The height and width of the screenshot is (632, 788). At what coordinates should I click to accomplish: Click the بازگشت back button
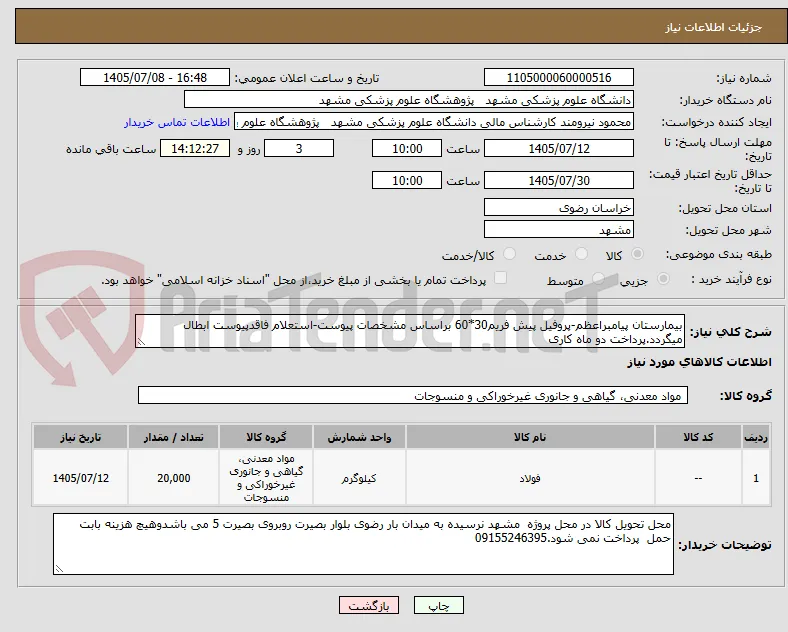[x=369, y=605]
